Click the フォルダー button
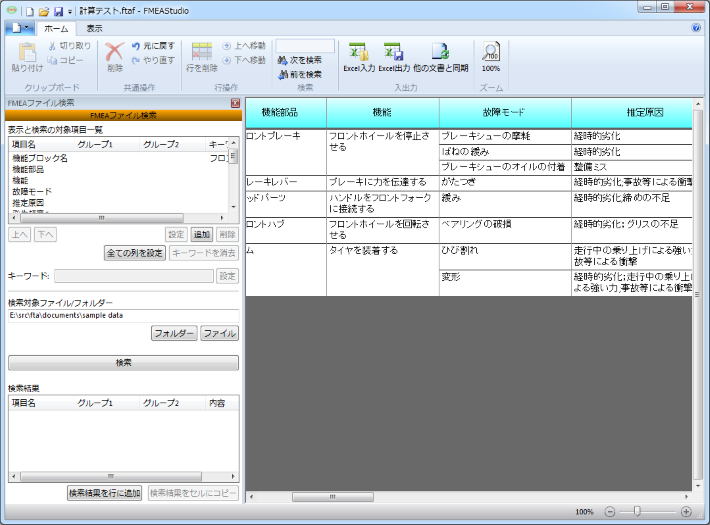 (x=174, y=333)
